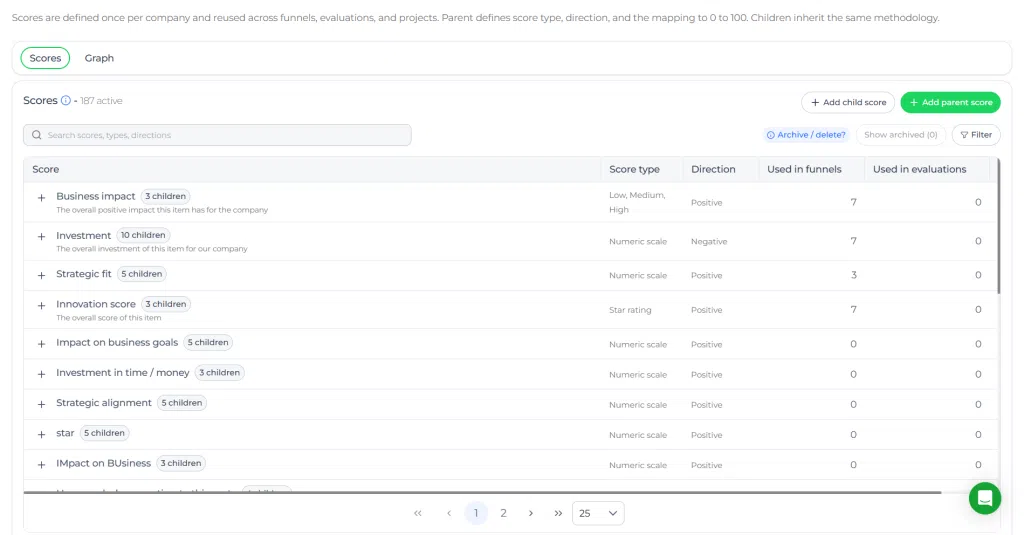Click the horizontal table scrollbar
The image size is (1024, 535).
coord(482,493)
